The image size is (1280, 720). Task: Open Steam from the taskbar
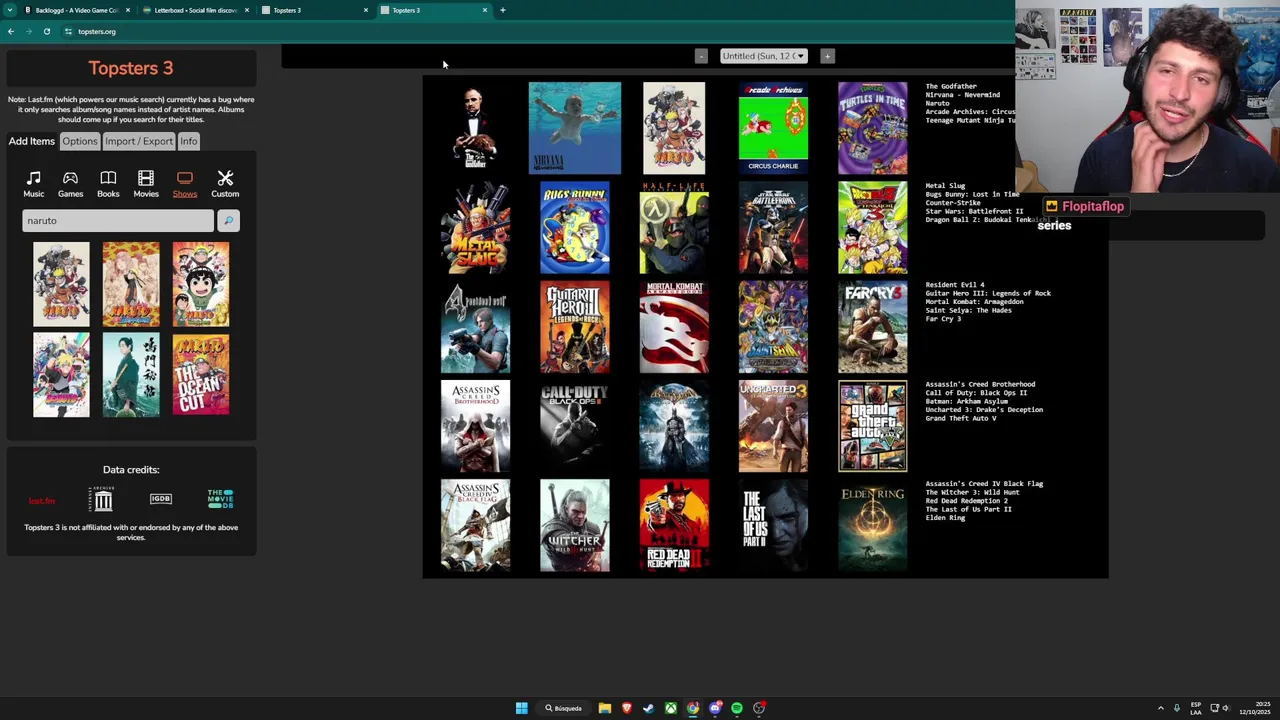pyautogui.click(x=649, y=708)
